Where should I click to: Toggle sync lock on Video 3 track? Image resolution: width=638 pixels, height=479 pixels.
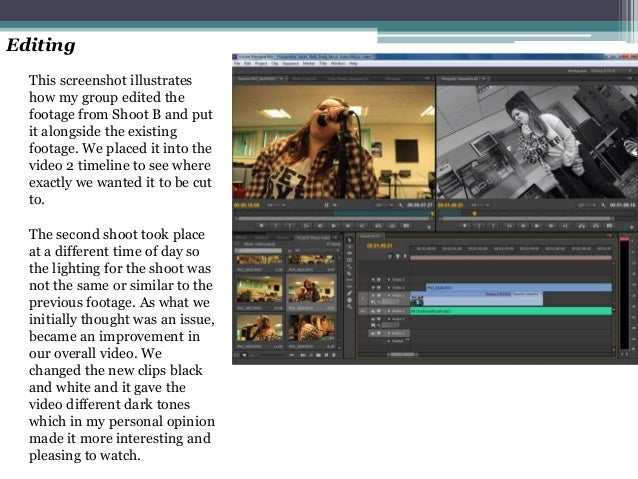(x=379, y=280)
